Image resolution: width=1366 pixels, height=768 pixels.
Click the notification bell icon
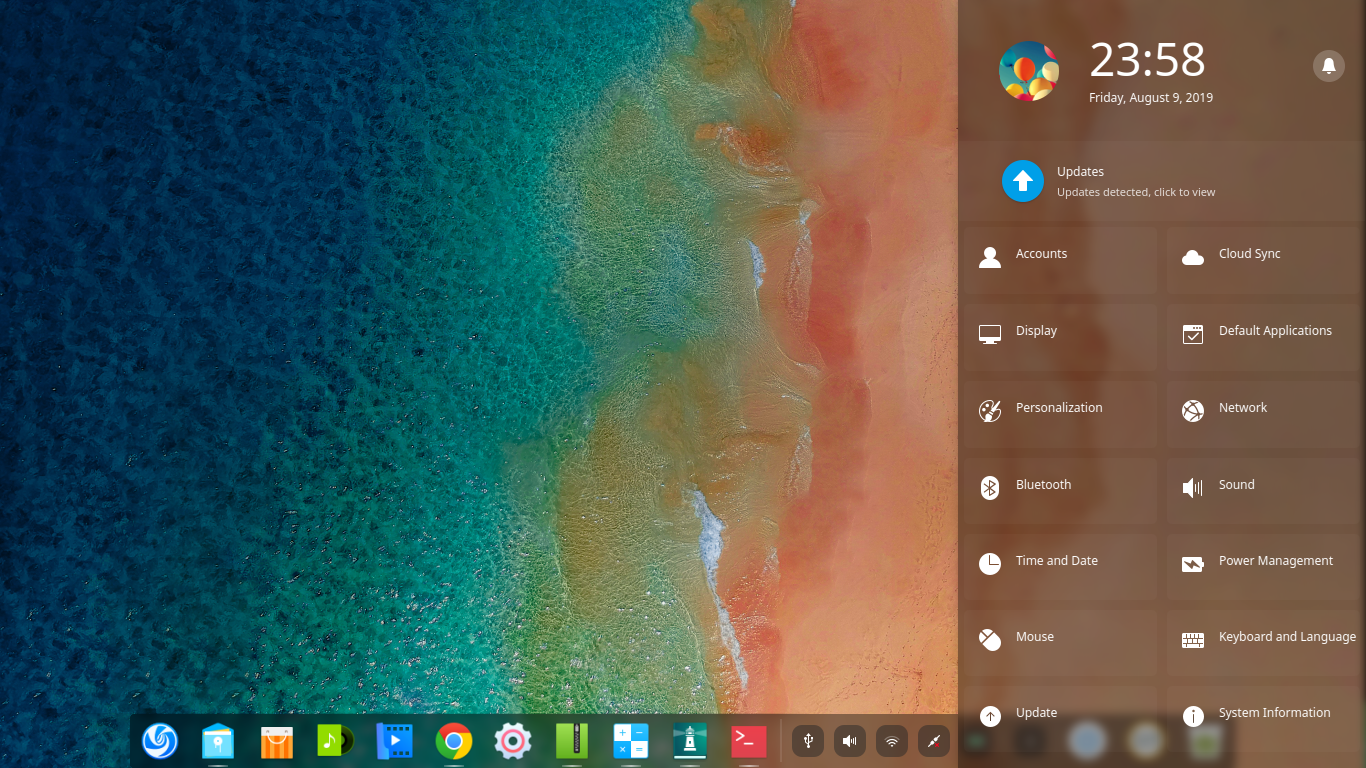pyautogui.click(x=1329, y=66)
